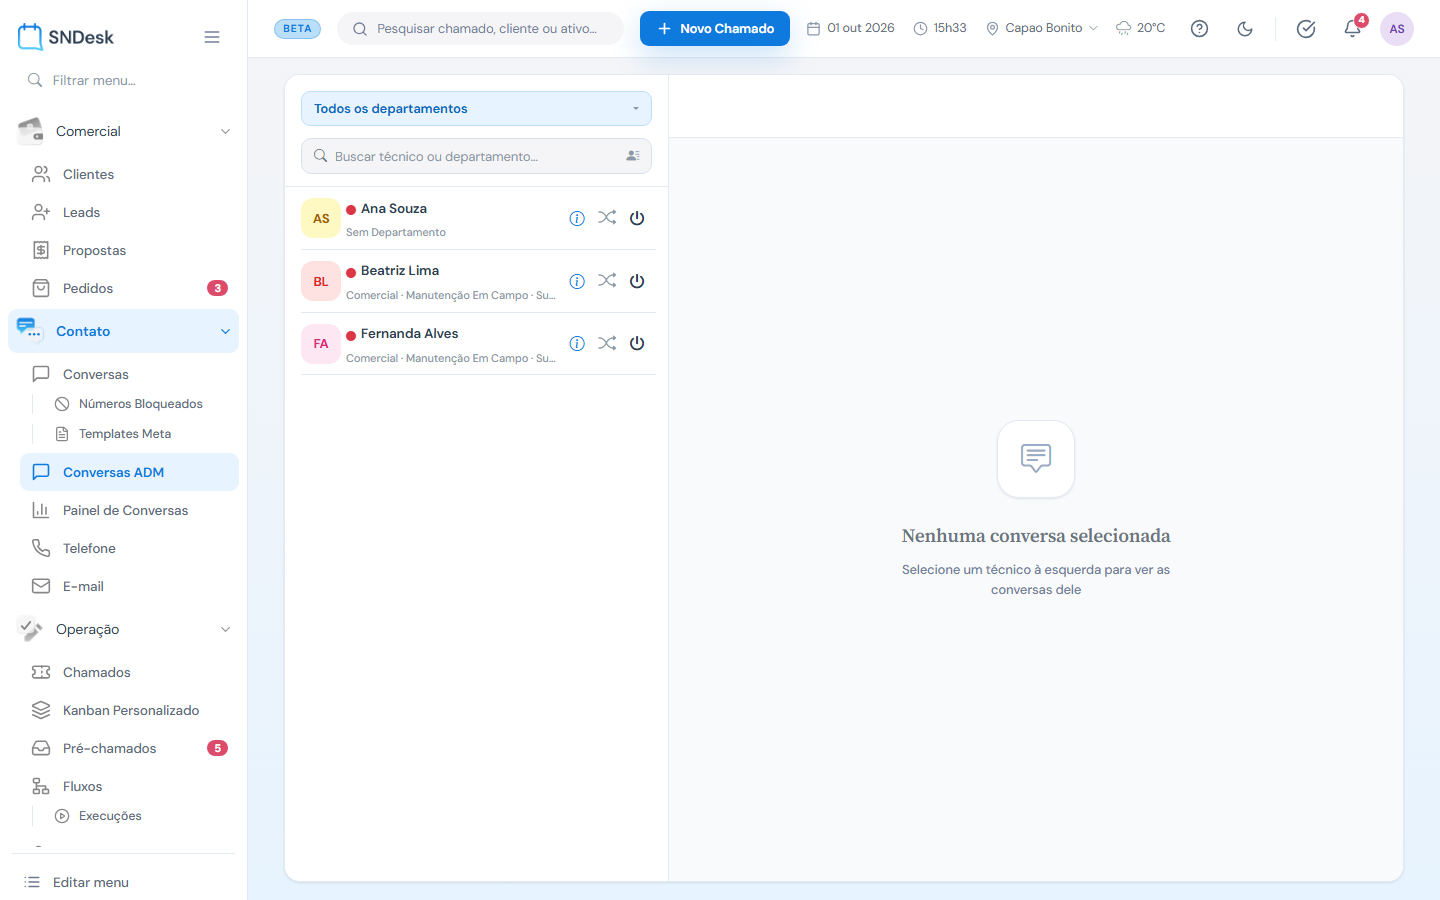
Task: Go to Propostas
Action: click(x=130, y=250)
